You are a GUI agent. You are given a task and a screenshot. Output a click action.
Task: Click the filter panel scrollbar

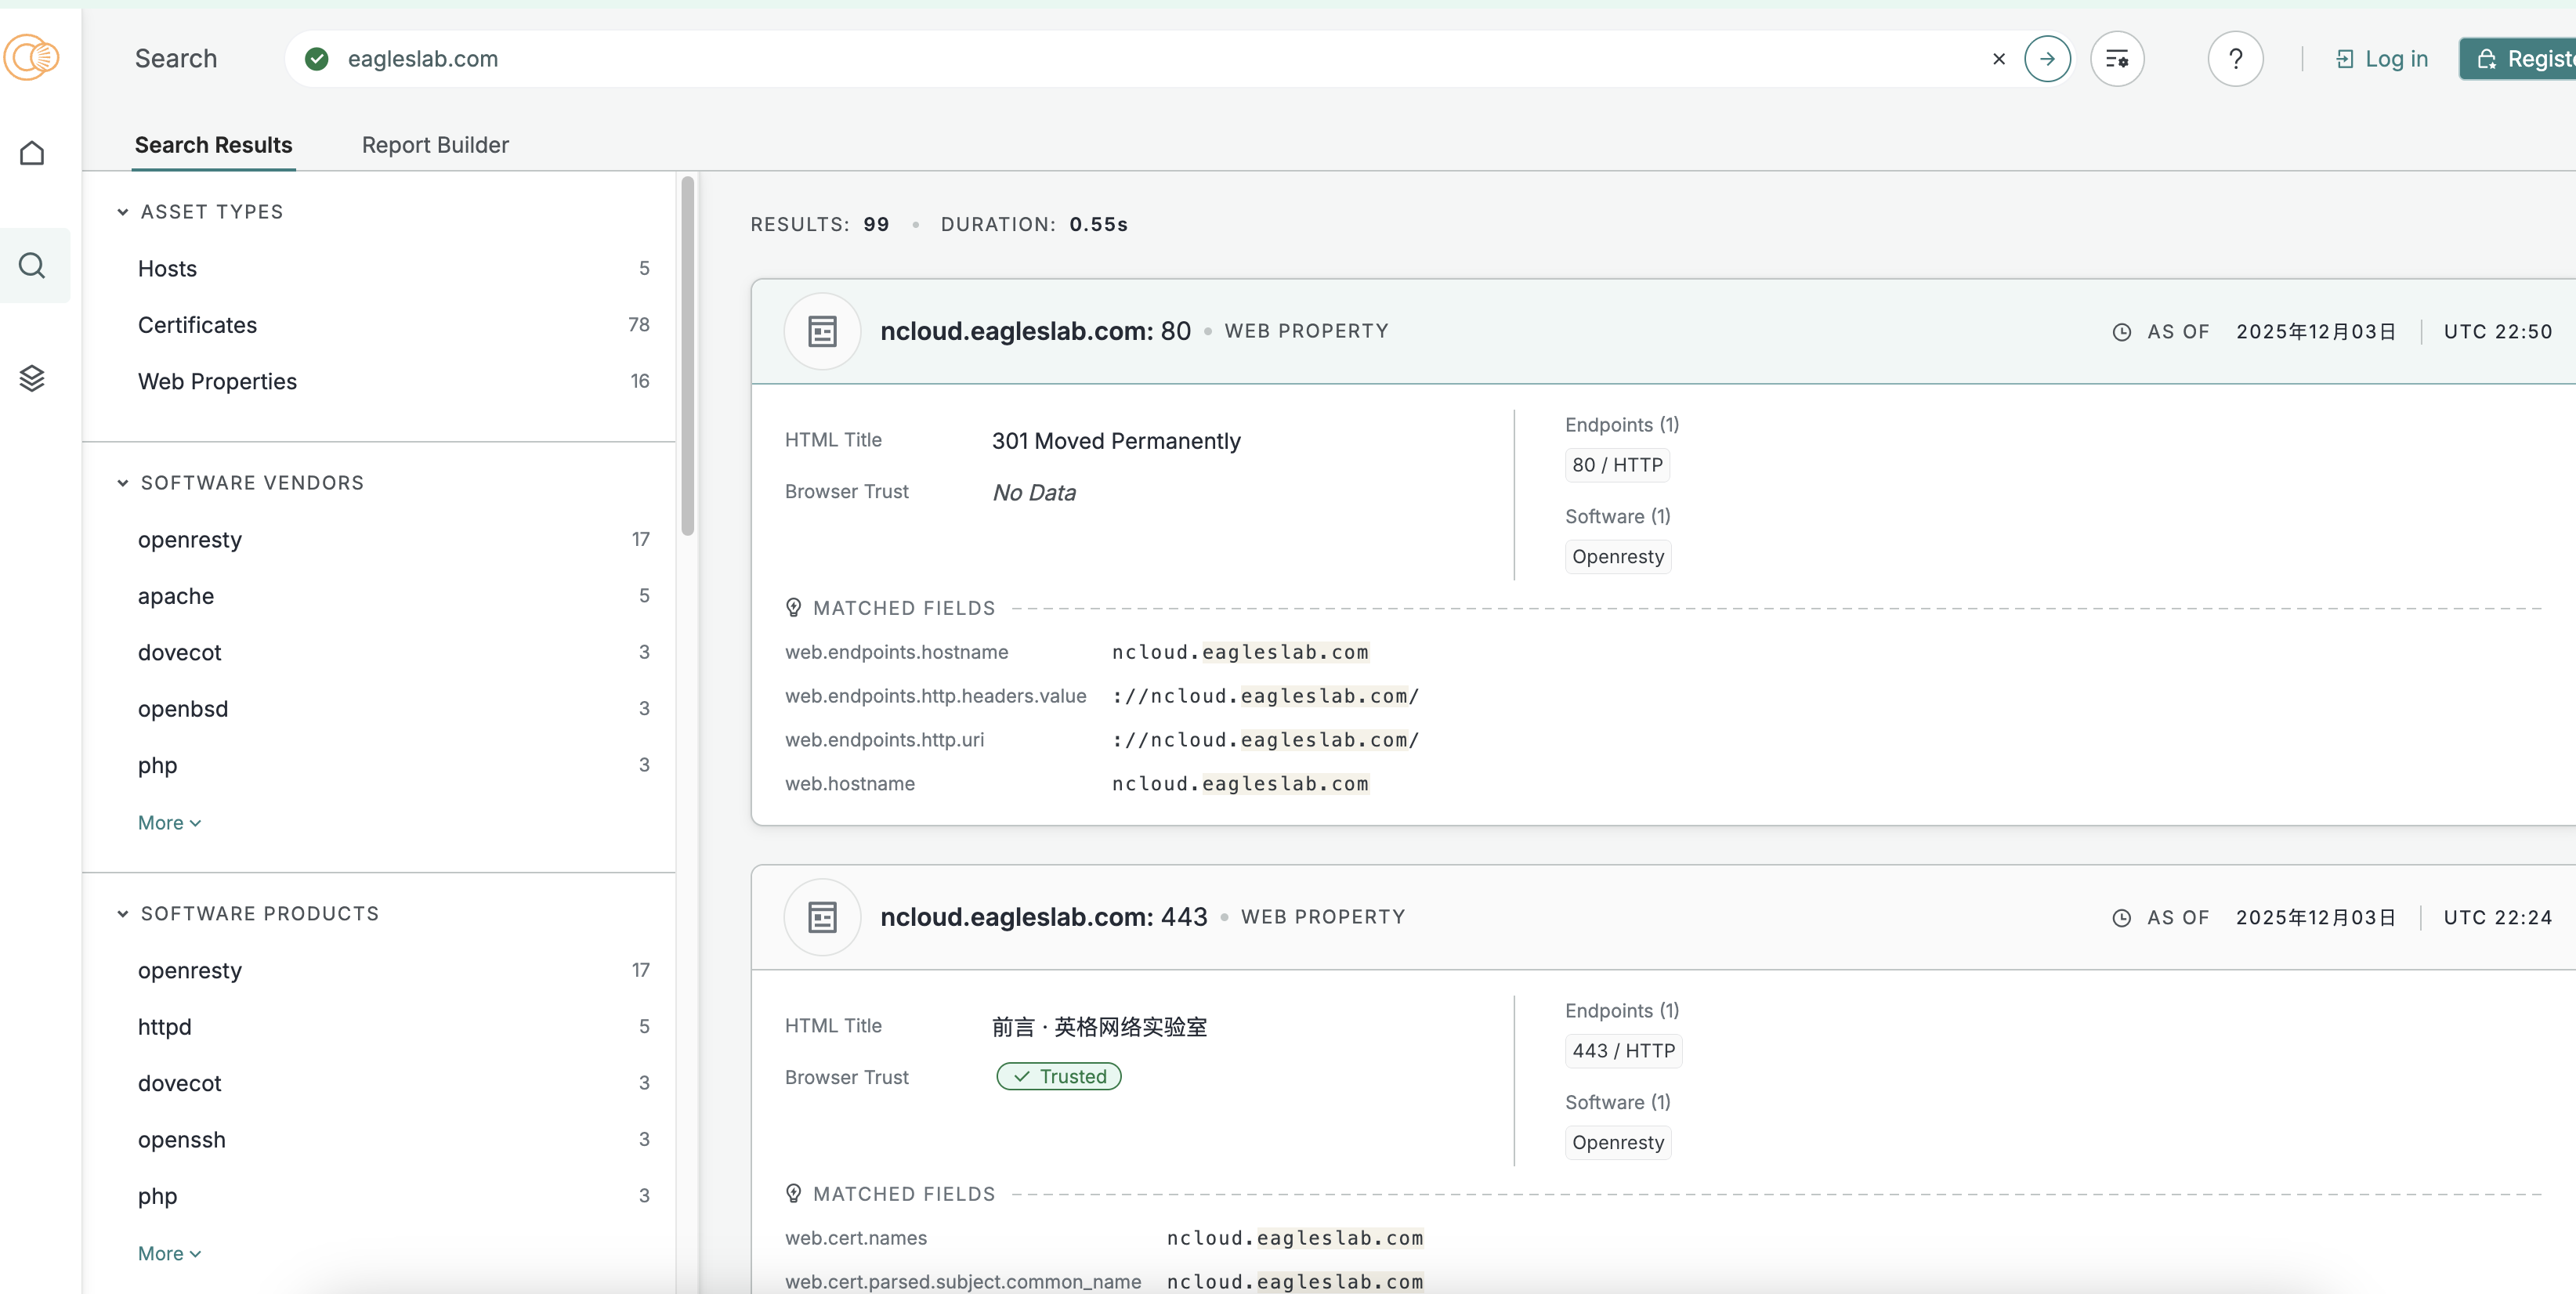(687, 355)
